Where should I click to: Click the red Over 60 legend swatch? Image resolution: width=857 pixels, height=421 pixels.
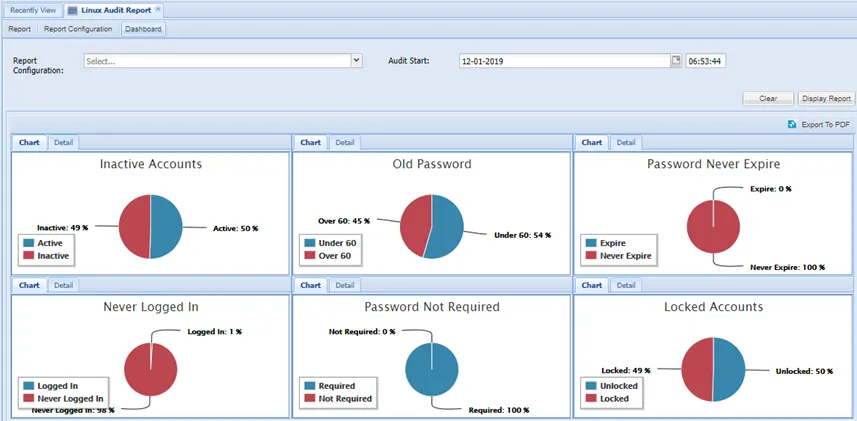tap(310, 255)
